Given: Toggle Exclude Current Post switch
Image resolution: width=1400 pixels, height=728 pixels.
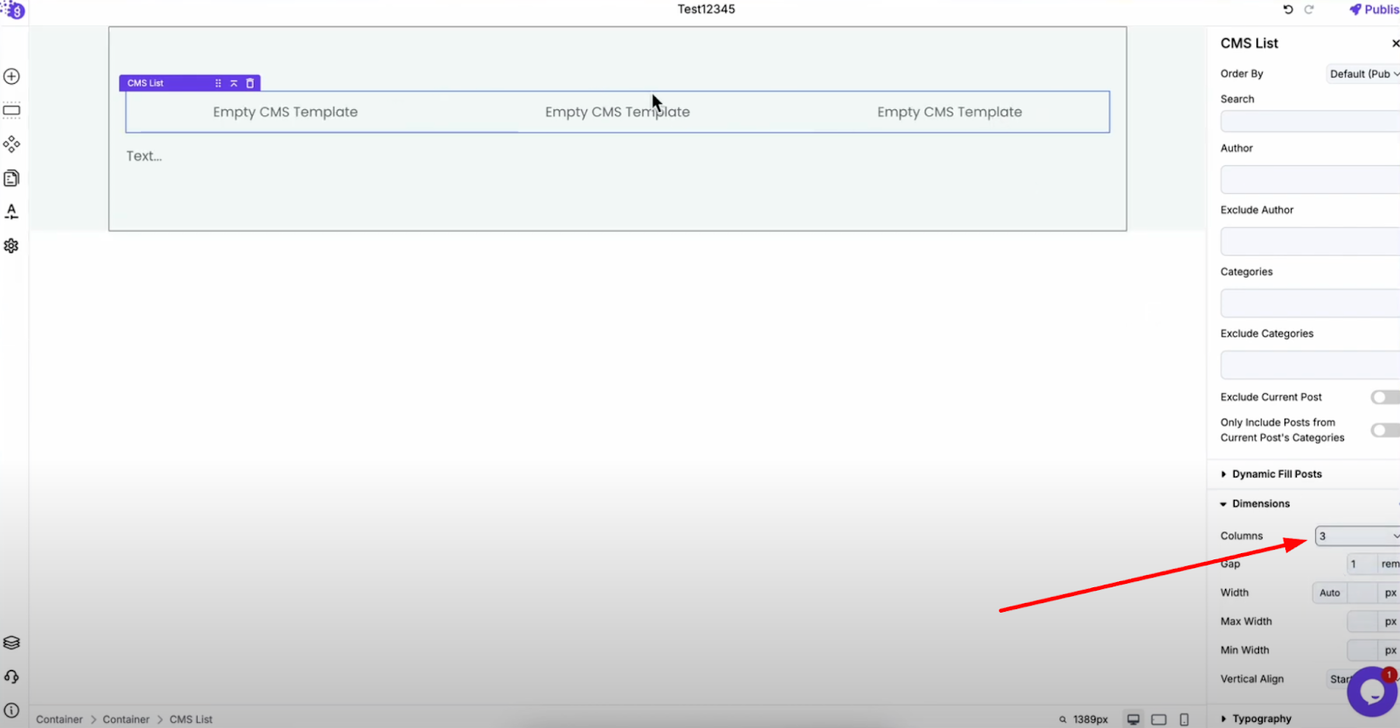Looking at the screenshot, I should point(1386,397).
